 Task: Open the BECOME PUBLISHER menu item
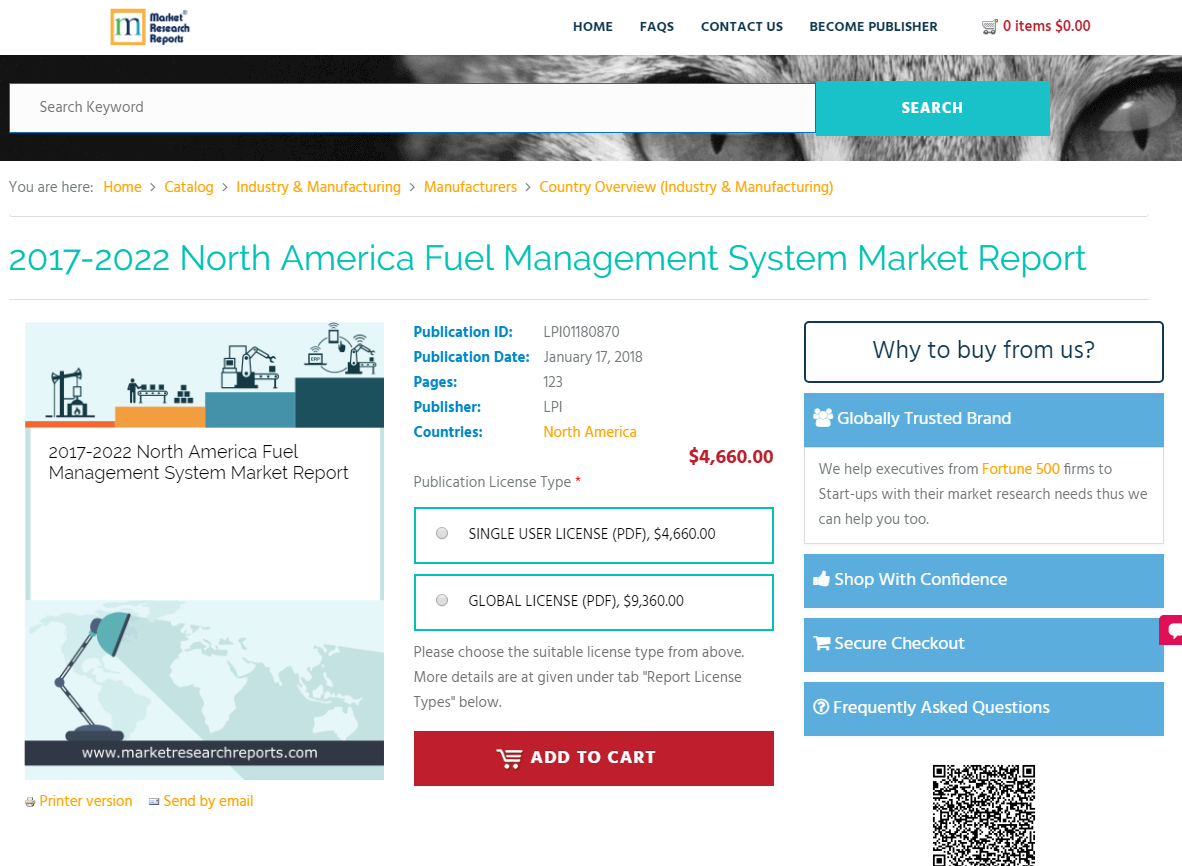[873, 26]
